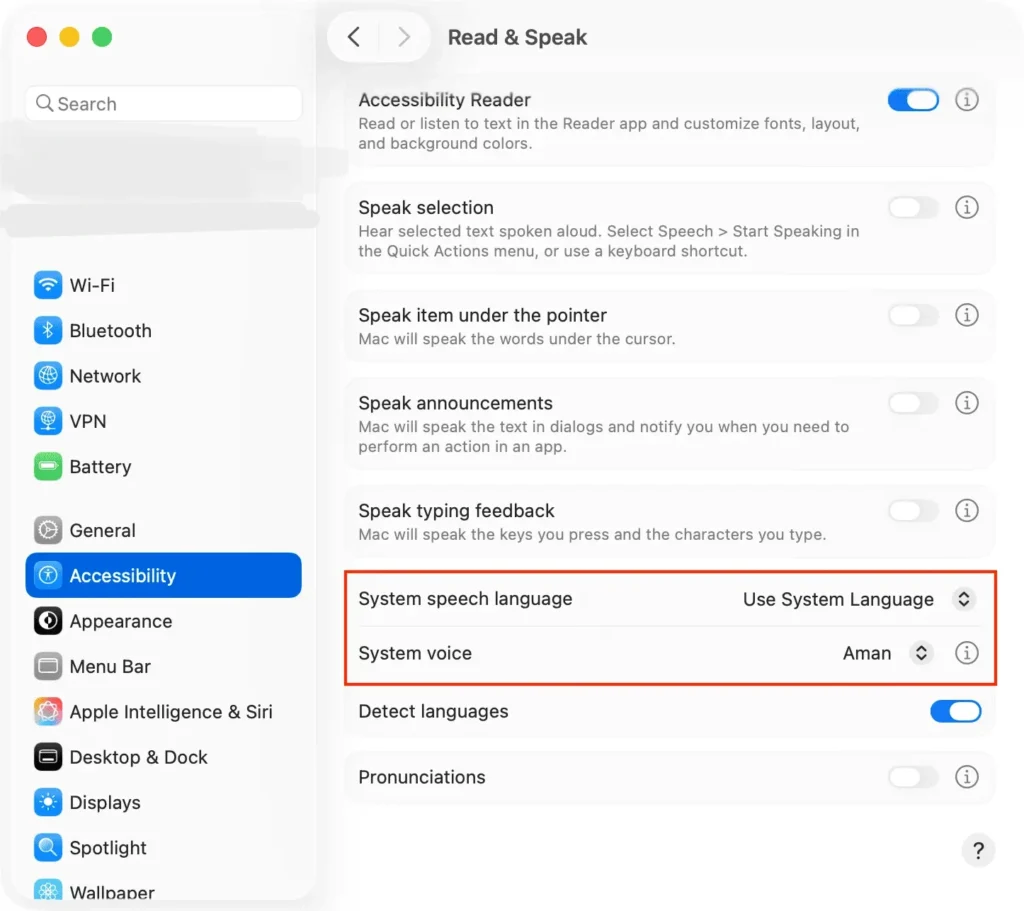
Task: Open info details for Speak selection
Action: coord(966,207)
